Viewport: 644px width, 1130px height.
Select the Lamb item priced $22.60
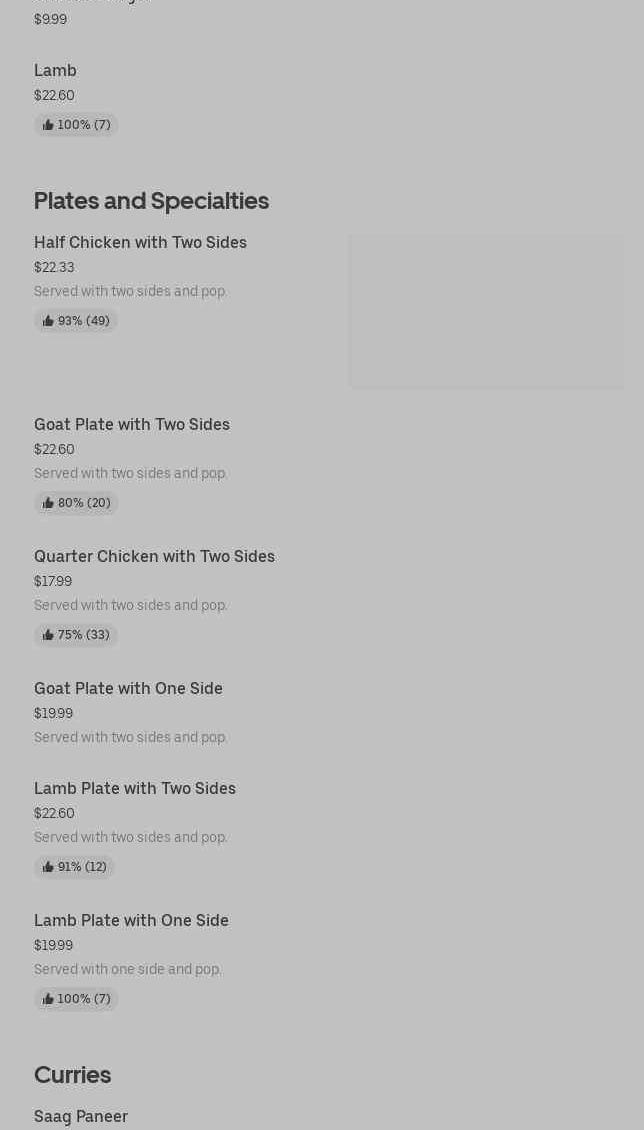point(55,70)
